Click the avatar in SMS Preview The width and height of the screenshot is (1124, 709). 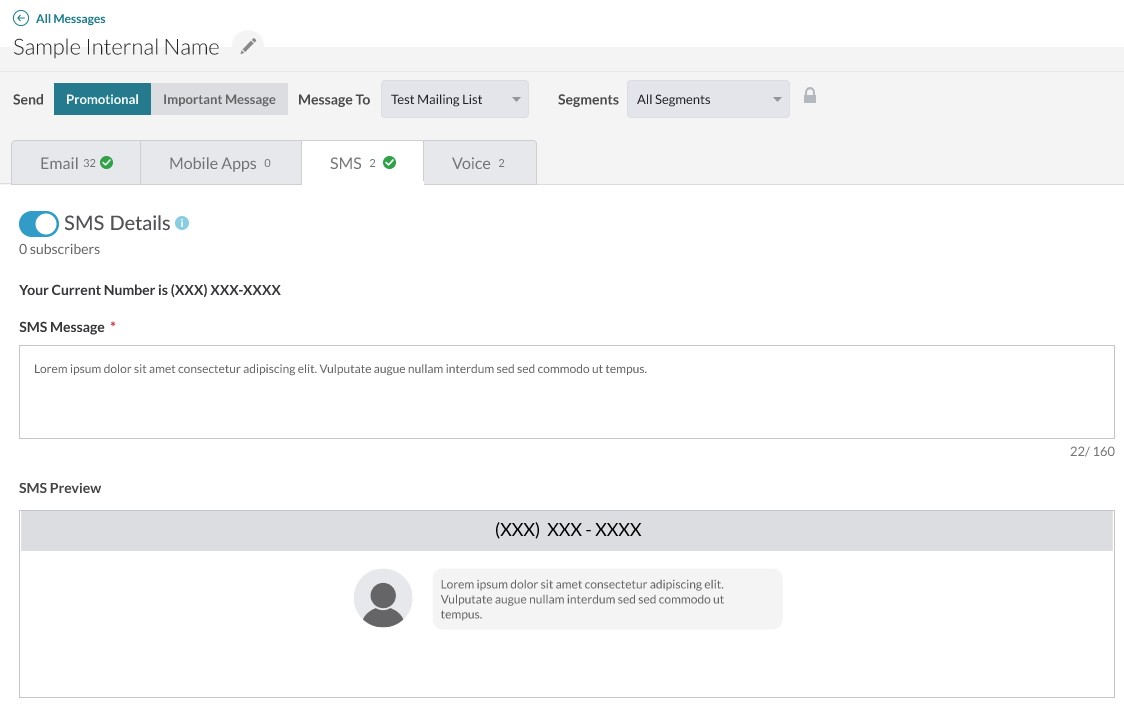pos(383,598)
